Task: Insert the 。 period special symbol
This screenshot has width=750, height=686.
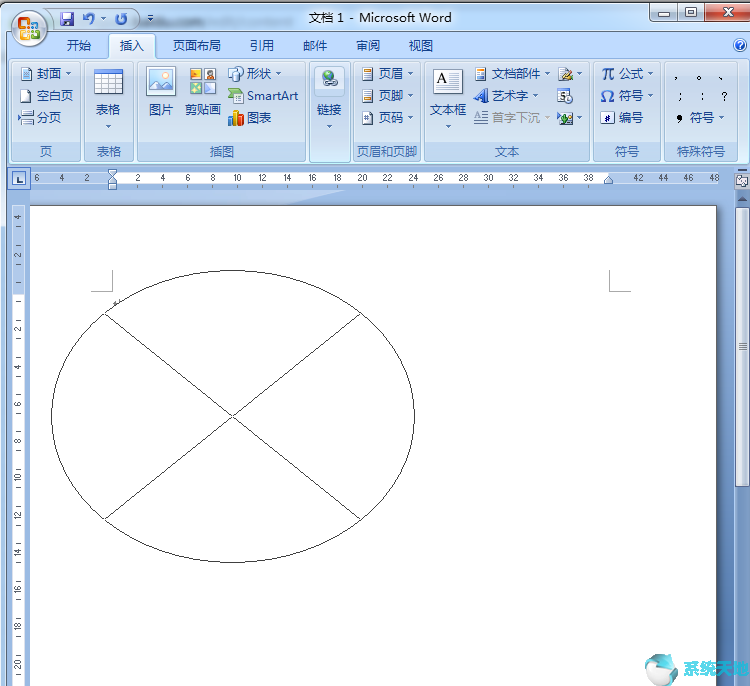Action: pos(699,77)
